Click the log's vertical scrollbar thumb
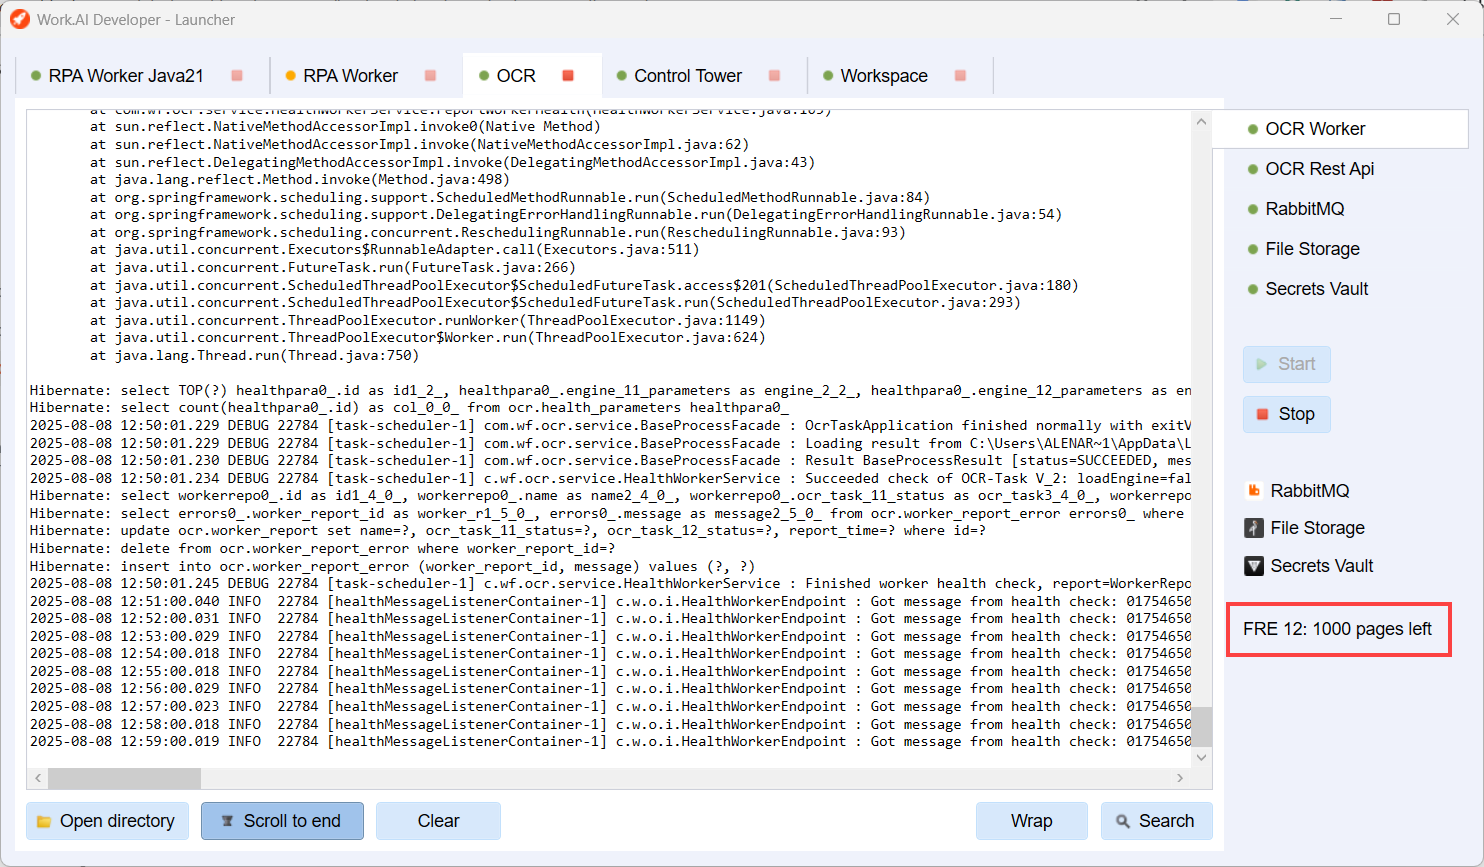The width and height of the screenshot is (1484, 867). [1201, 727]
